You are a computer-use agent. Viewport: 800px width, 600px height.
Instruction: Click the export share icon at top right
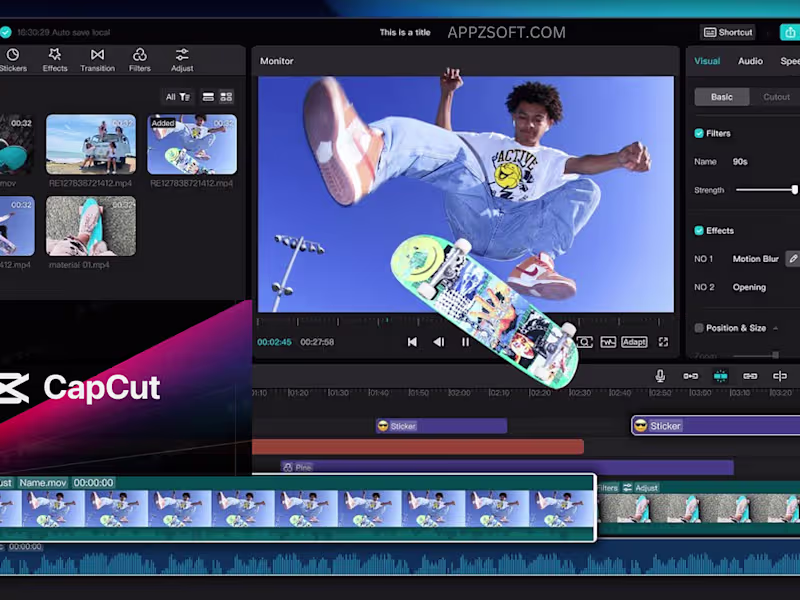click(790, 32)
